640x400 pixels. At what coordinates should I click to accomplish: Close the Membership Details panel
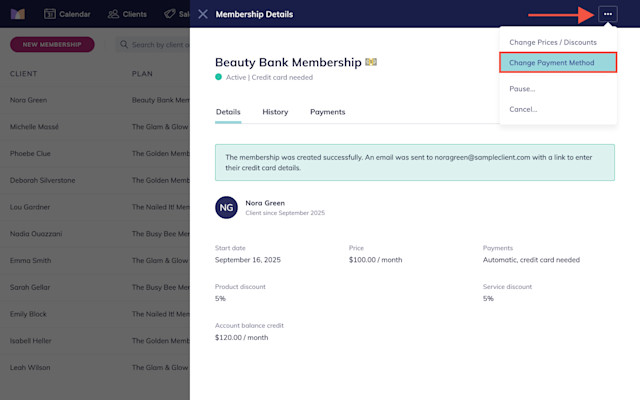tap(202, 14)
